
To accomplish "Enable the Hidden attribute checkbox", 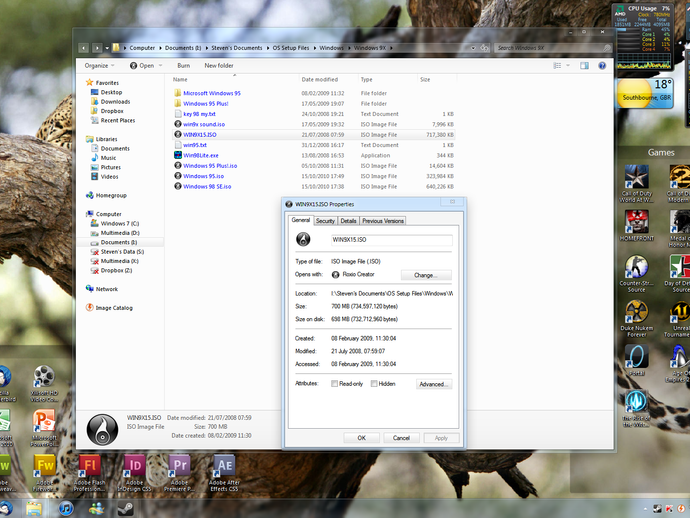I will point(374,384).
